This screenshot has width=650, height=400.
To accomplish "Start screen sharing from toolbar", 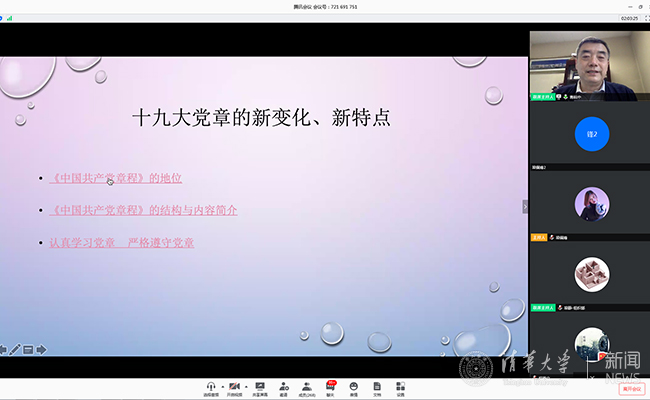I will 259,385.
